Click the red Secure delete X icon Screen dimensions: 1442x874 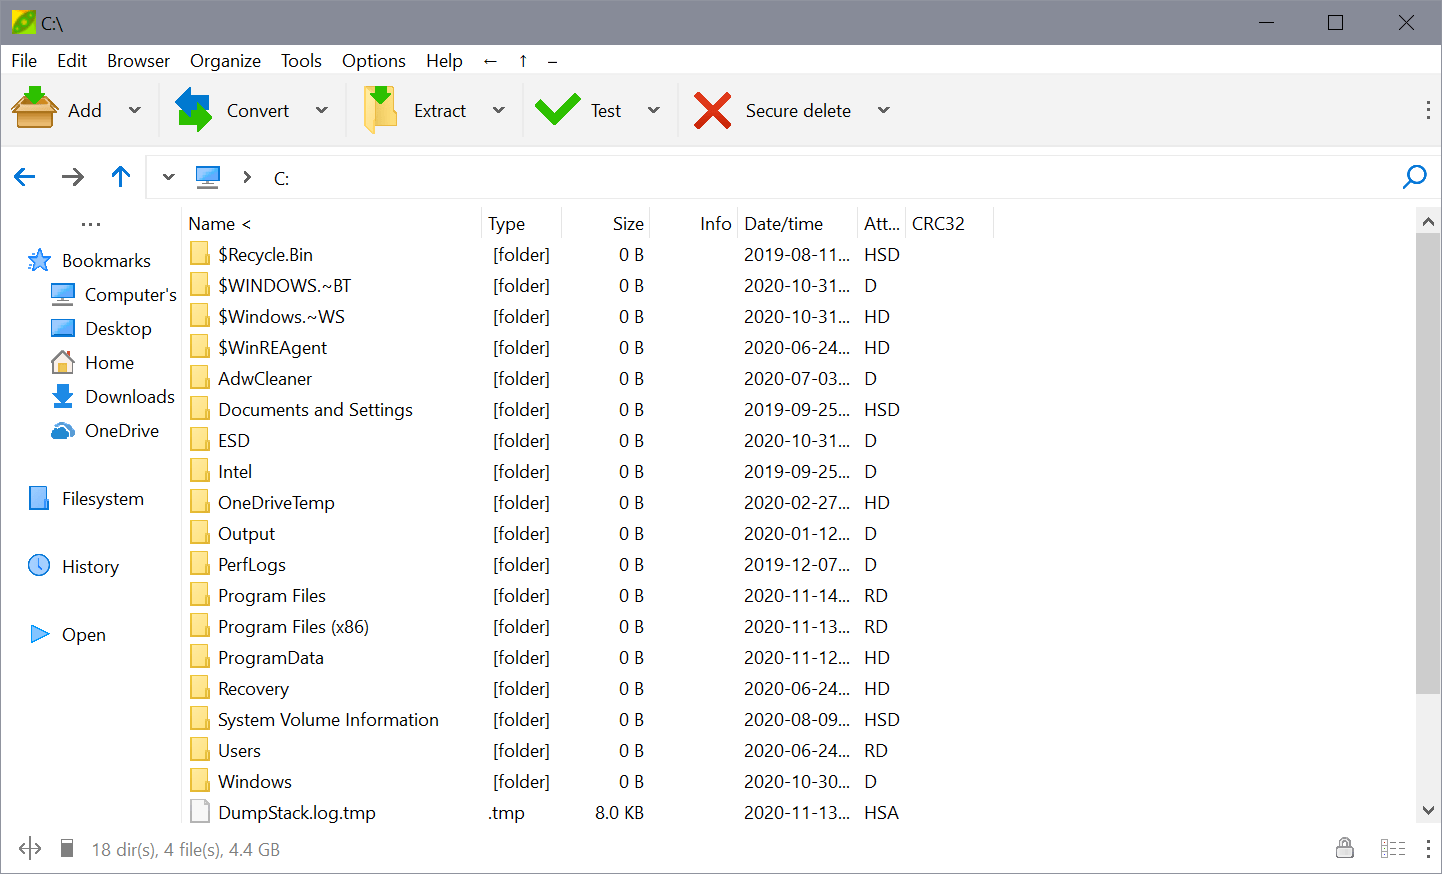pos(712,110)
